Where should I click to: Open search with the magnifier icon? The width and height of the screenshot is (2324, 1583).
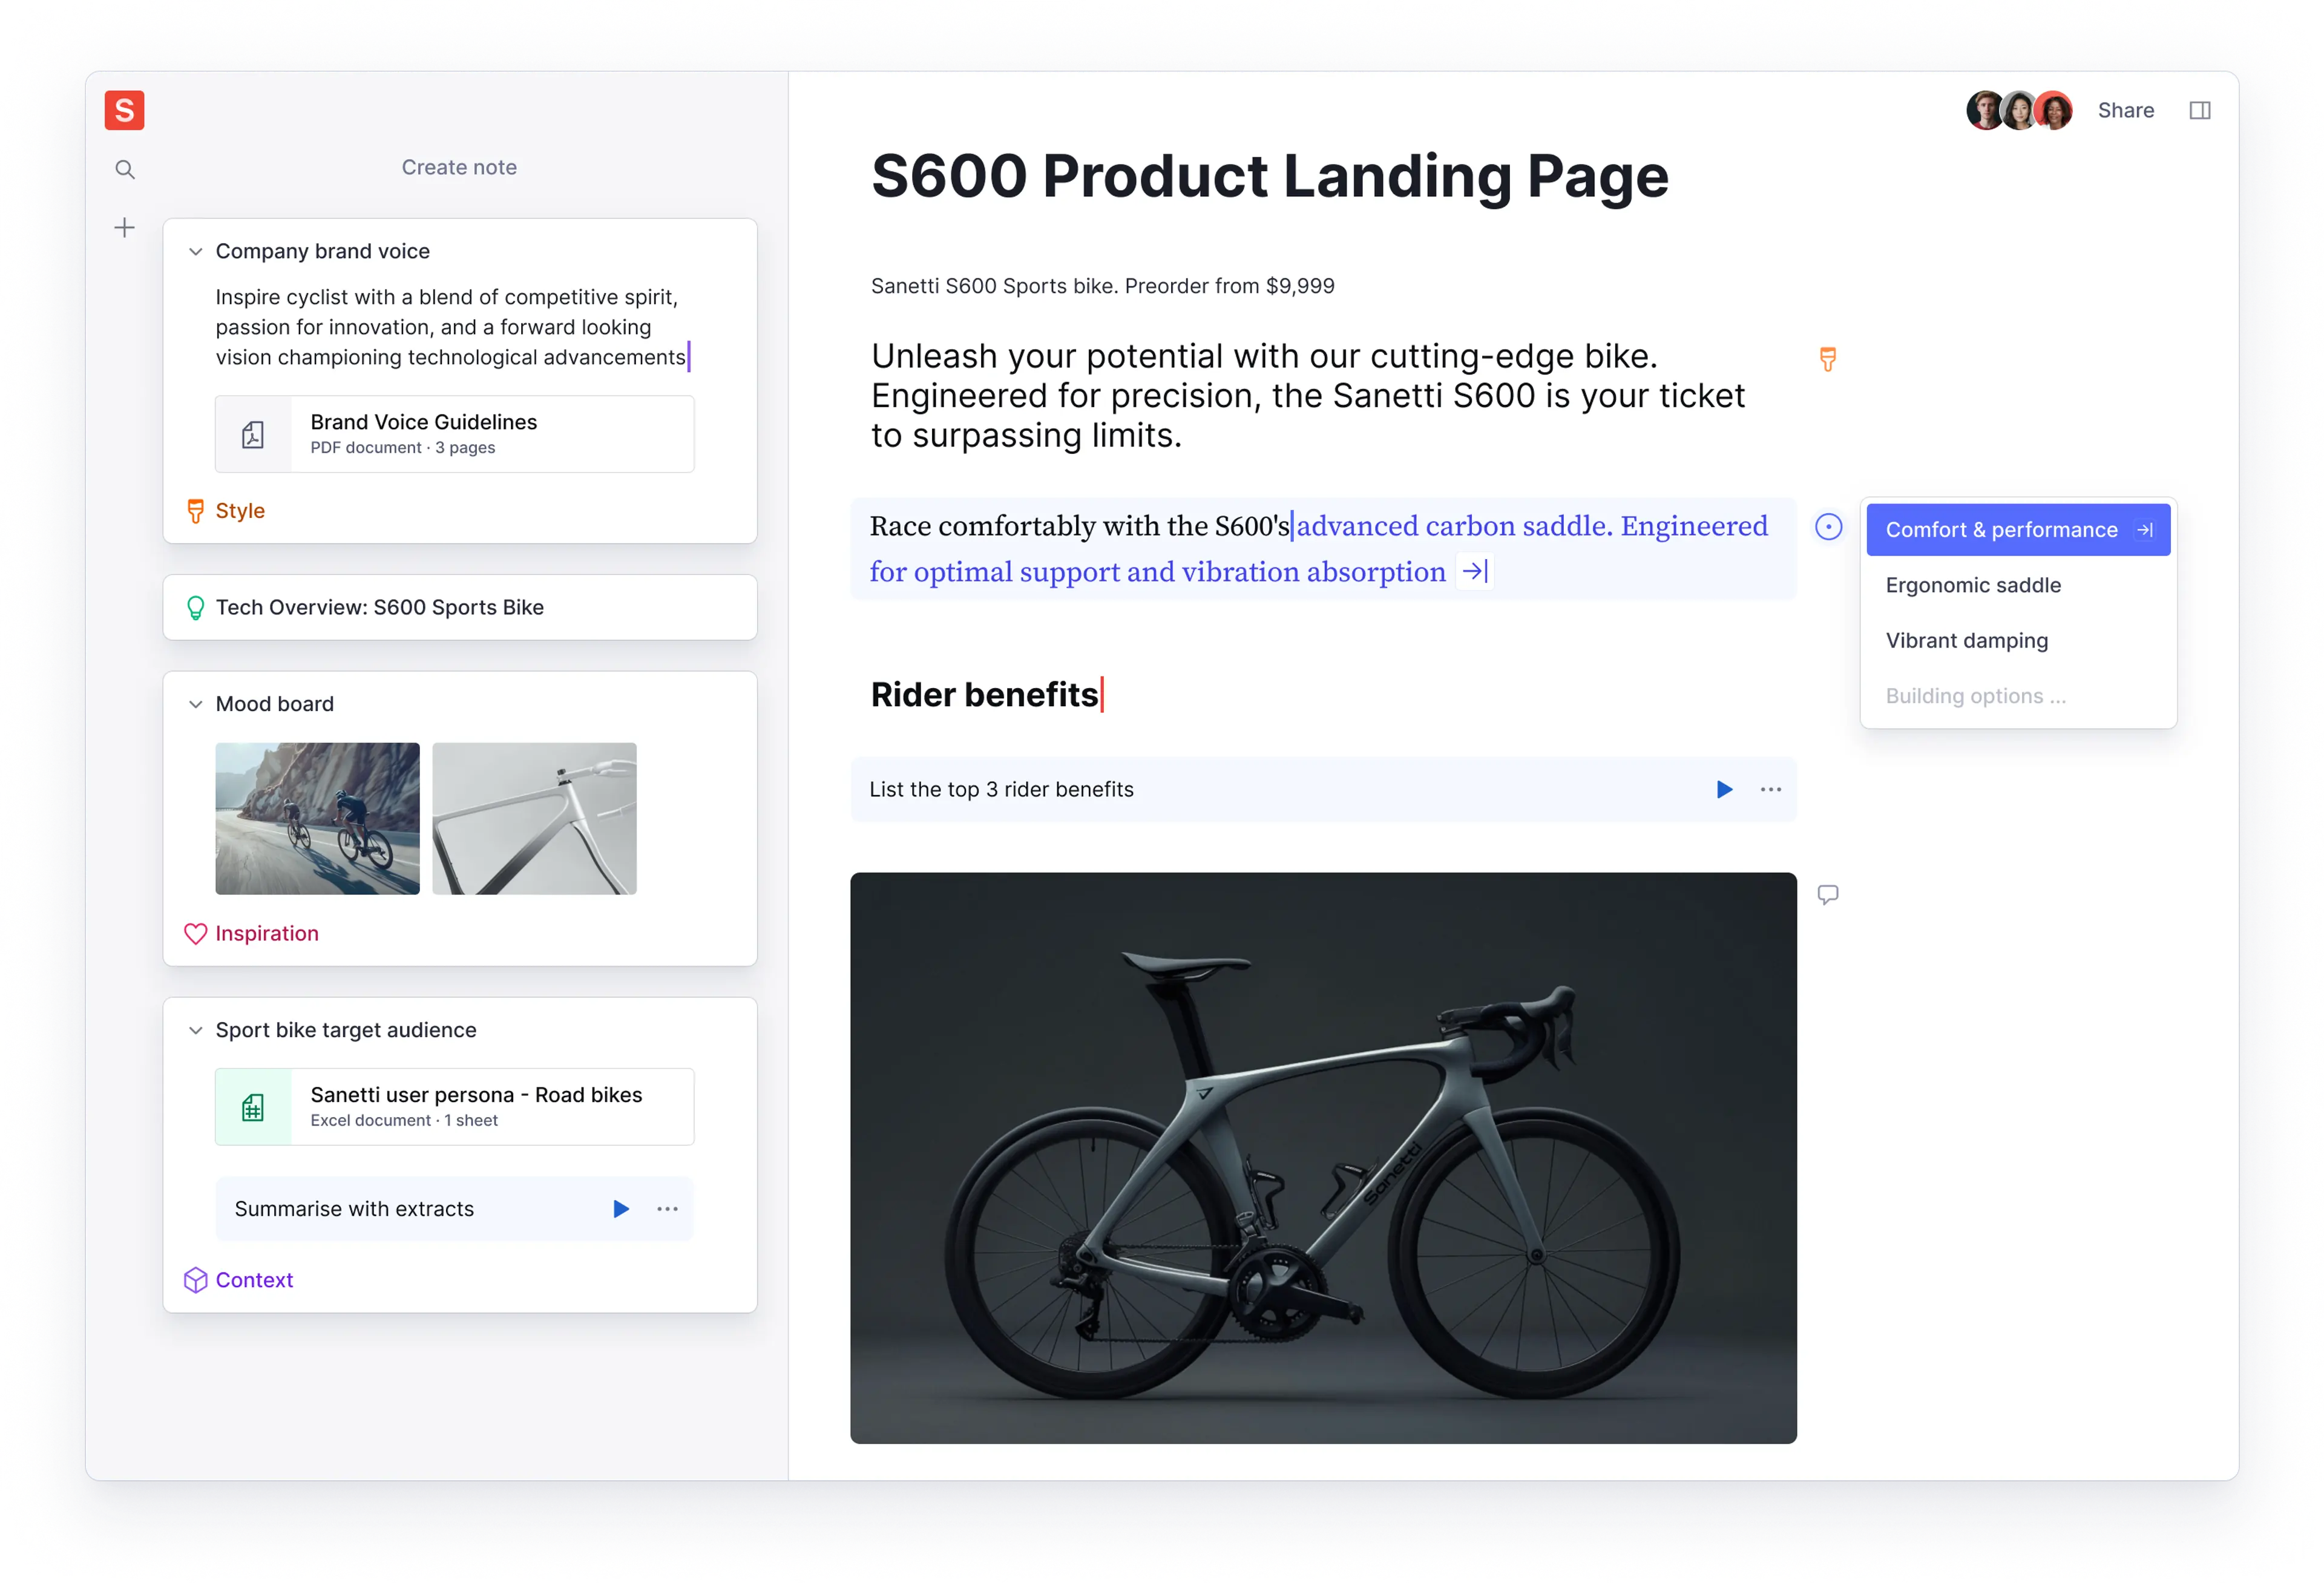[x=124, y=169]
